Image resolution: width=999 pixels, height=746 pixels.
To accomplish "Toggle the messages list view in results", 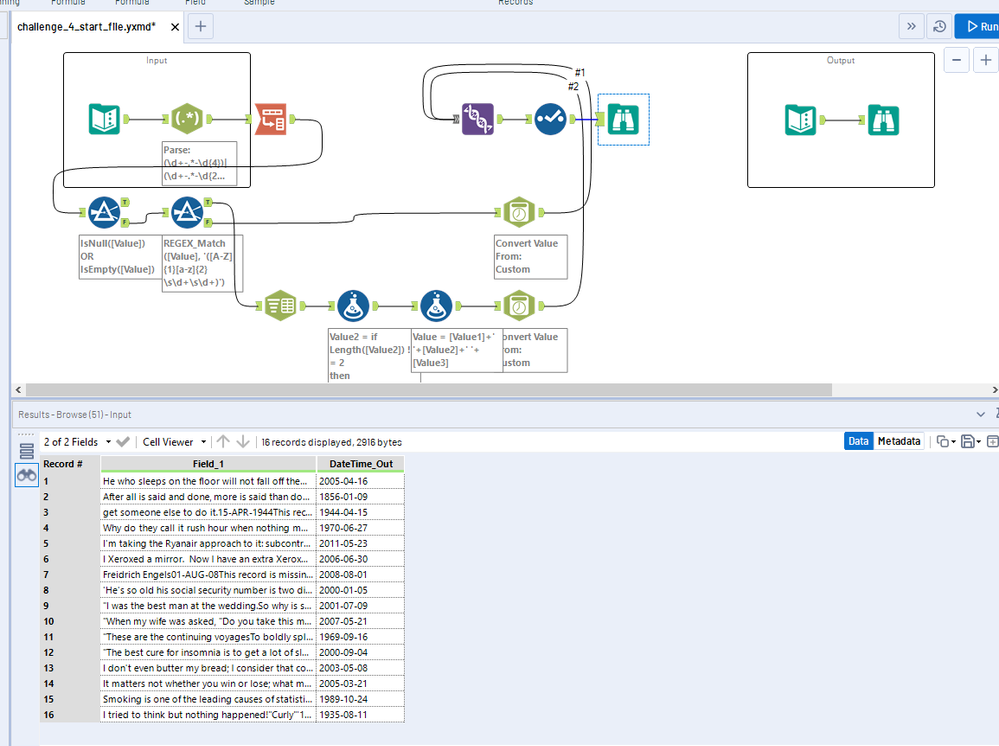I will 27,452.
